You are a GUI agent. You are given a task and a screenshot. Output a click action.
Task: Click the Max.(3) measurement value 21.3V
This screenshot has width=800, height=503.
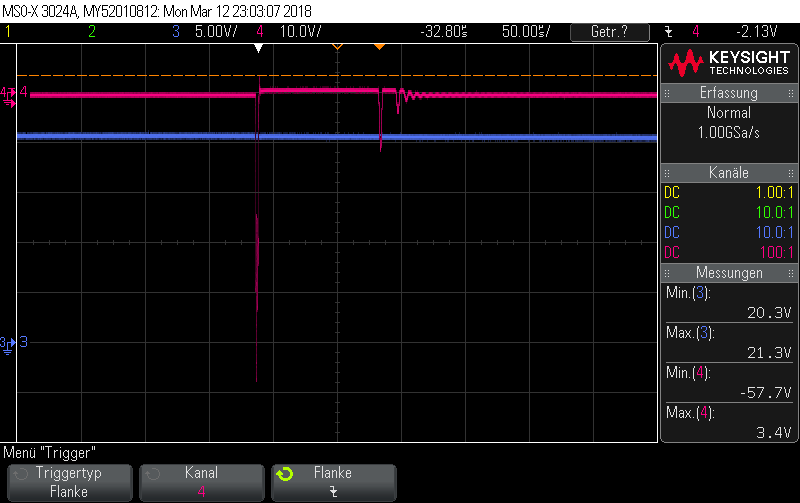pos(769,353)
